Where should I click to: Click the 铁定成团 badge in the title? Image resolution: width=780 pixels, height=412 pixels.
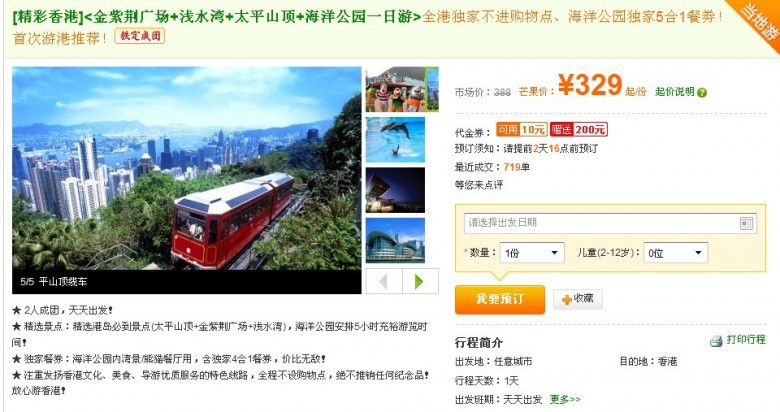click(140, 36)
